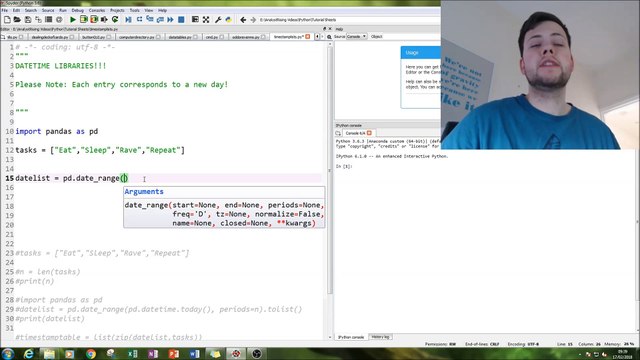This screenshot has width=640, height=360.
Task: Click the editor vertical scrollbar
Action: click(x=330, y=169)
